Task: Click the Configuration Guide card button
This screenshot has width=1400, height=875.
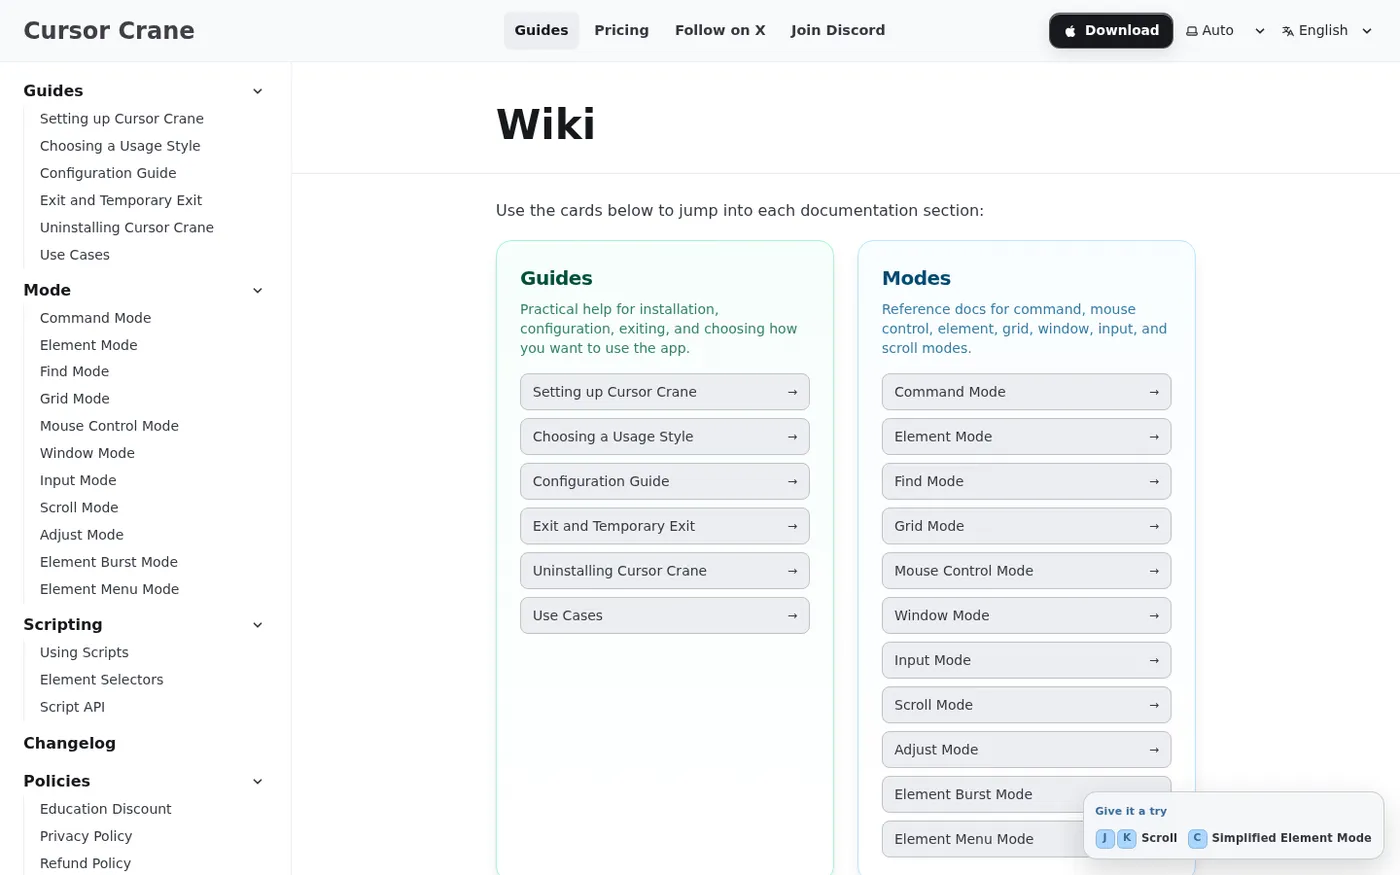Action: (x=665, y=481)
